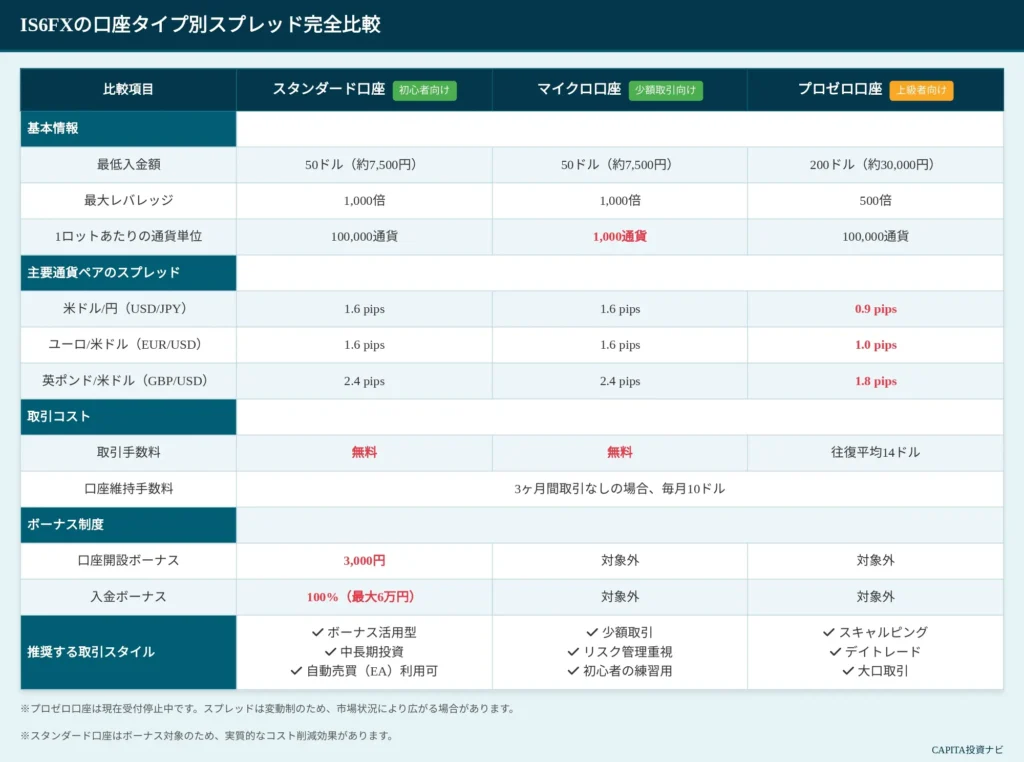This screenshot has width=1024, height=762.
Task: Click マイクロ口座 leverage 1,000倍 cell
Action: click(620, 200)
